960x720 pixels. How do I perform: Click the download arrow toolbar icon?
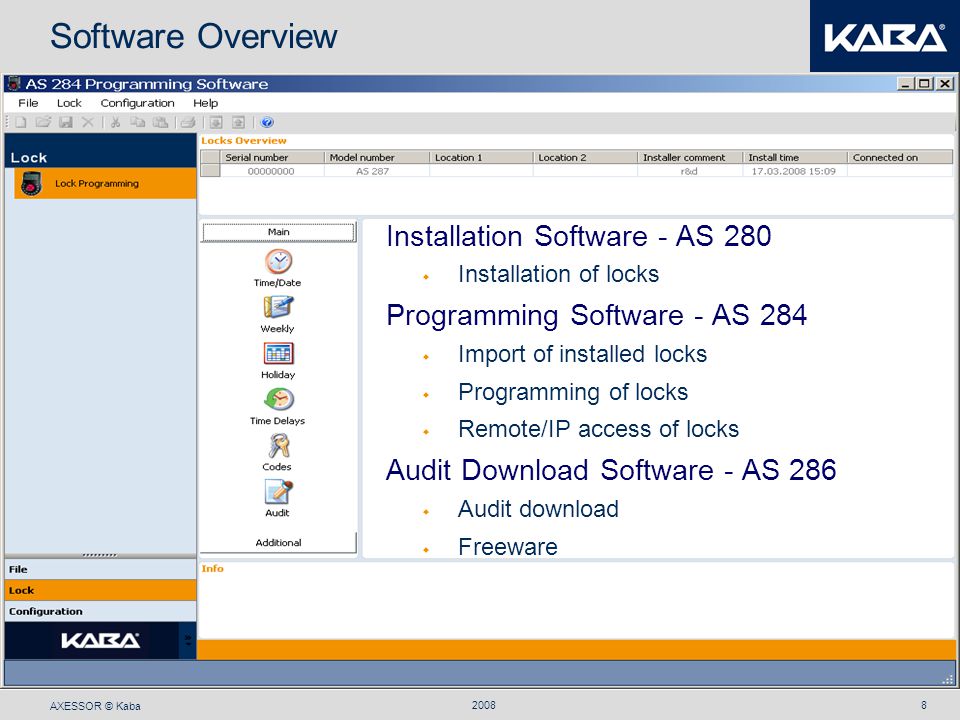216,122
